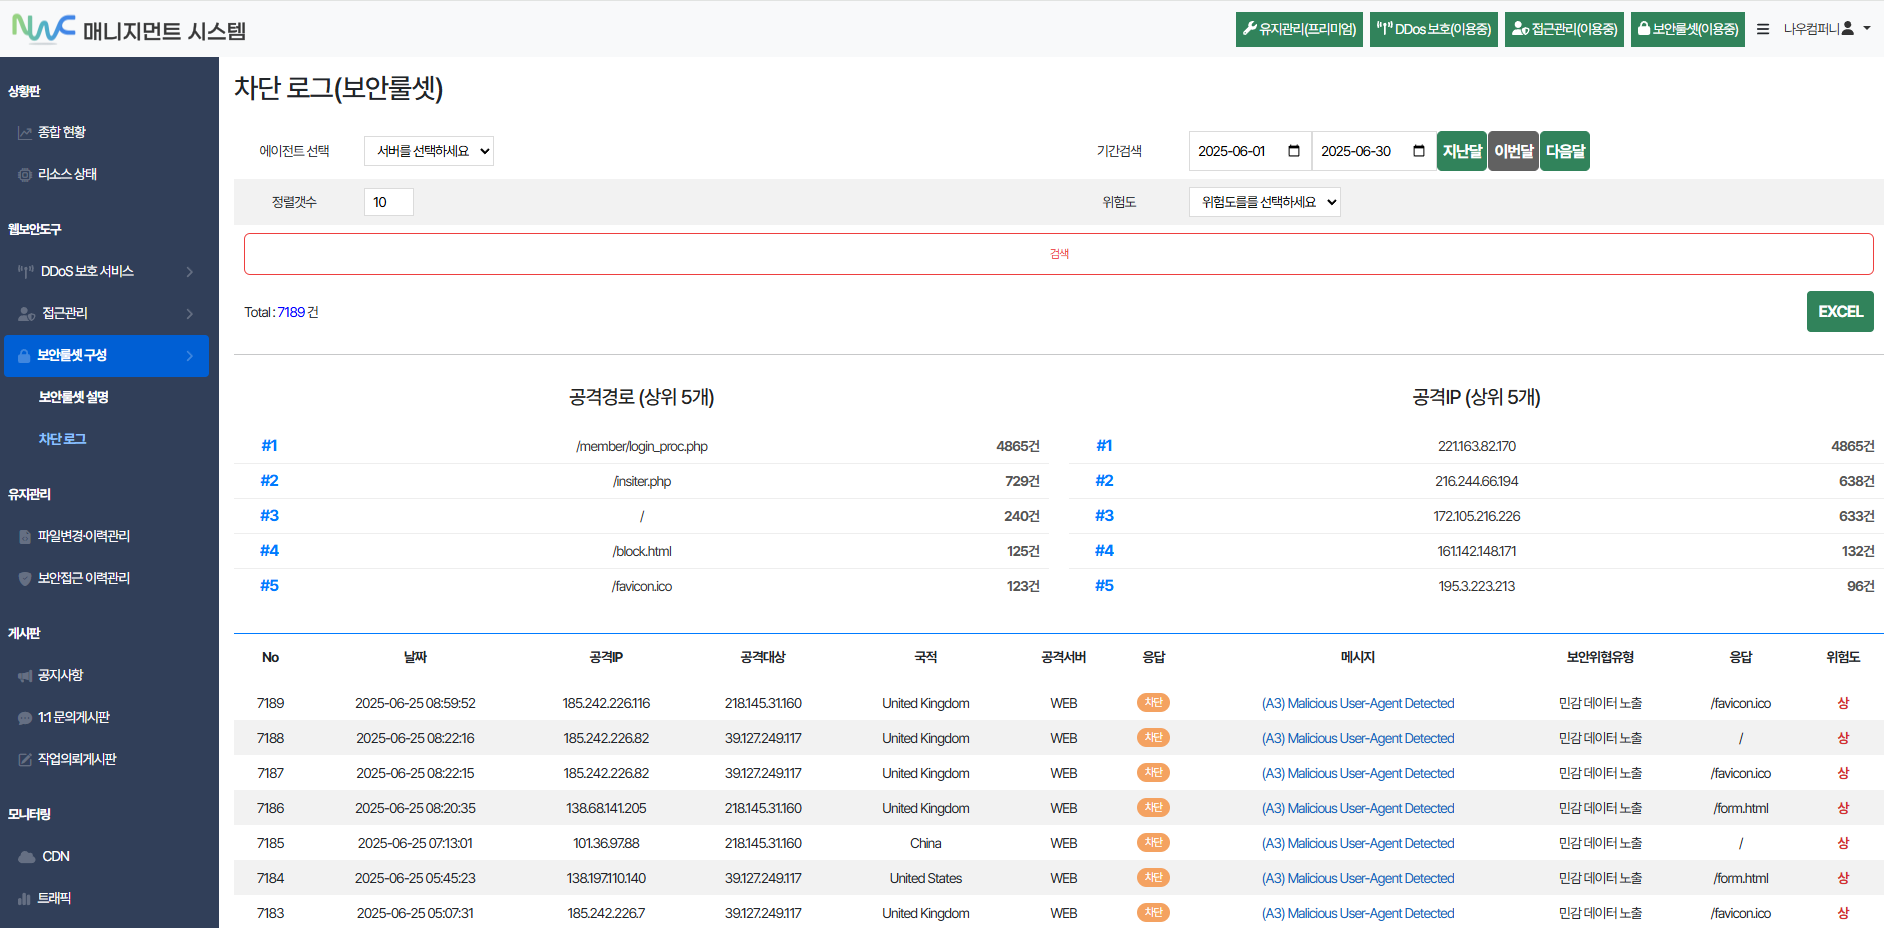The height and width of the screenshot is (928, 1884).
Task: Click the 정렬갯수 input field
Action: click(388, 202)
